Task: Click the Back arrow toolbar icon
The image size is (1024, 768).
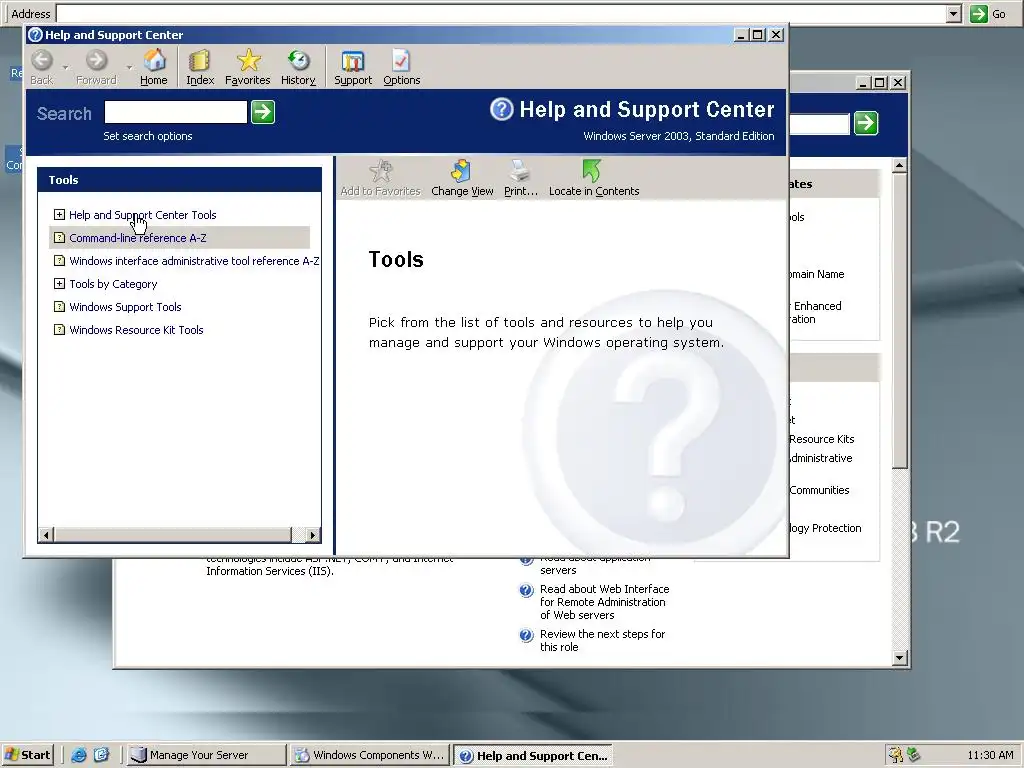Action: pyautogui.click(x=42, y=61)
